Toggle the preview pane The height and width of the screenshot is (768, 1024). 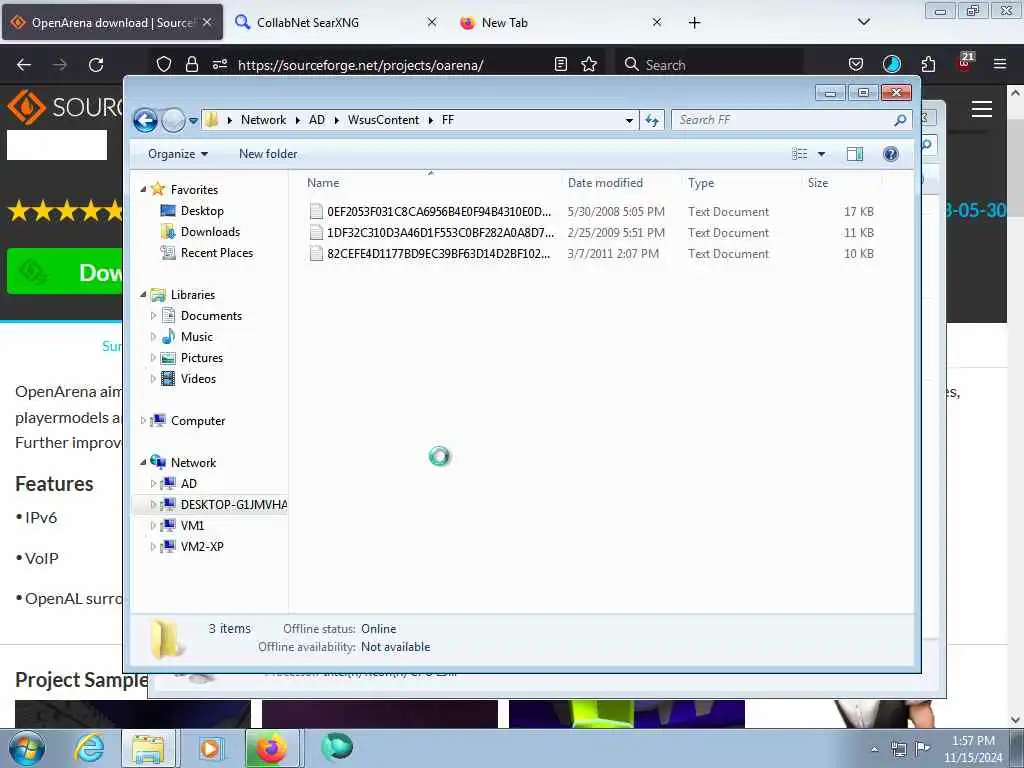[854, 154]
